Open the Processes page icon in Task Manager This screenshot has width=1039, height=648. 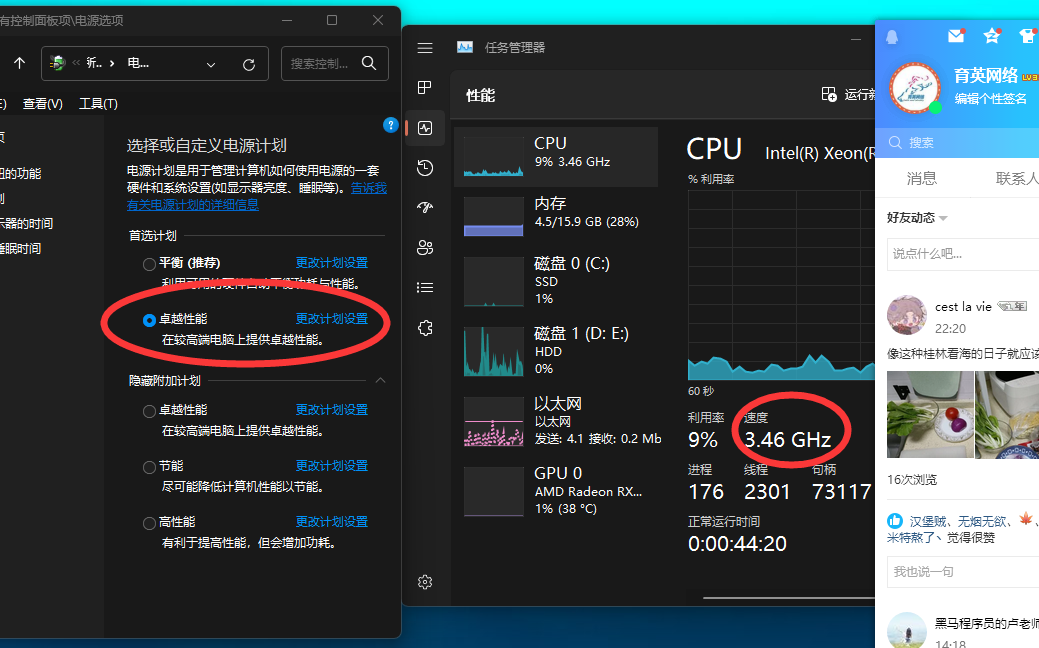425,88
